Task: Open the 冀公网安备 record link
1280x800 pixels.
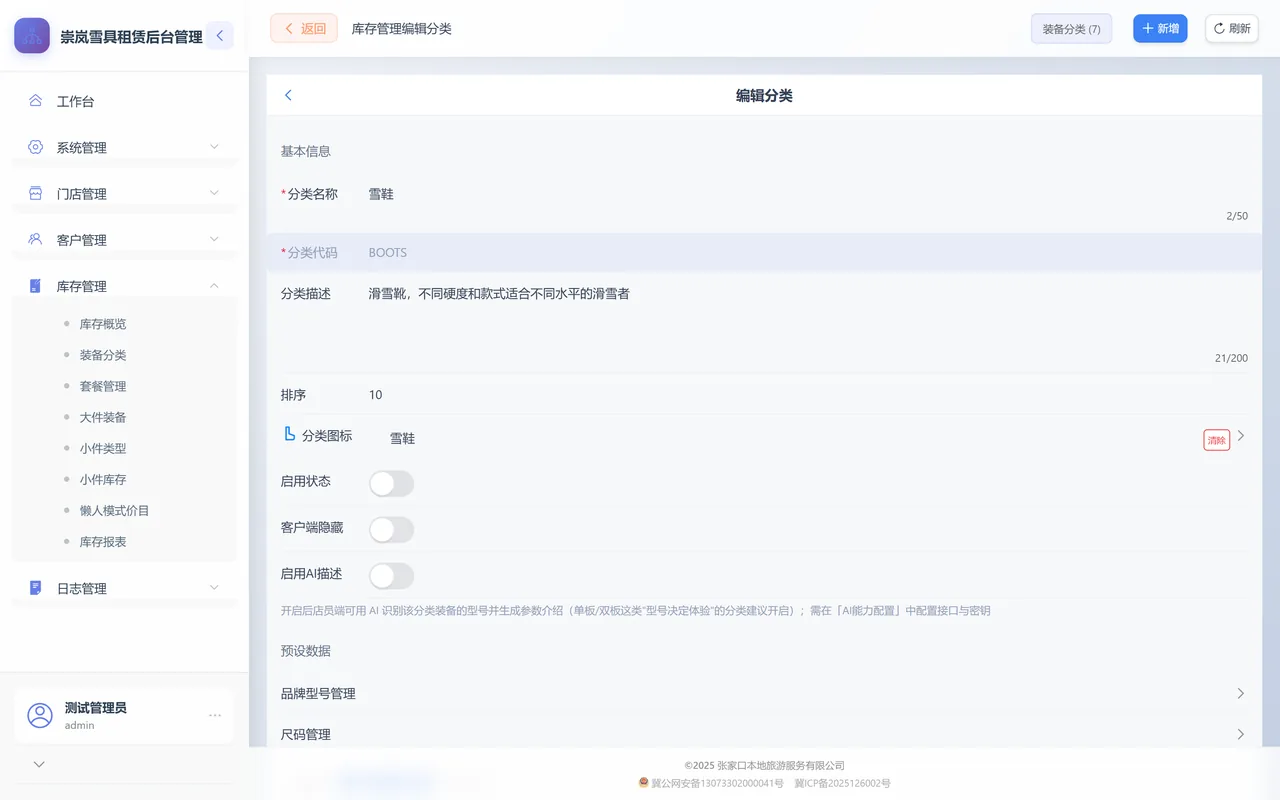Action: point(717,783)
